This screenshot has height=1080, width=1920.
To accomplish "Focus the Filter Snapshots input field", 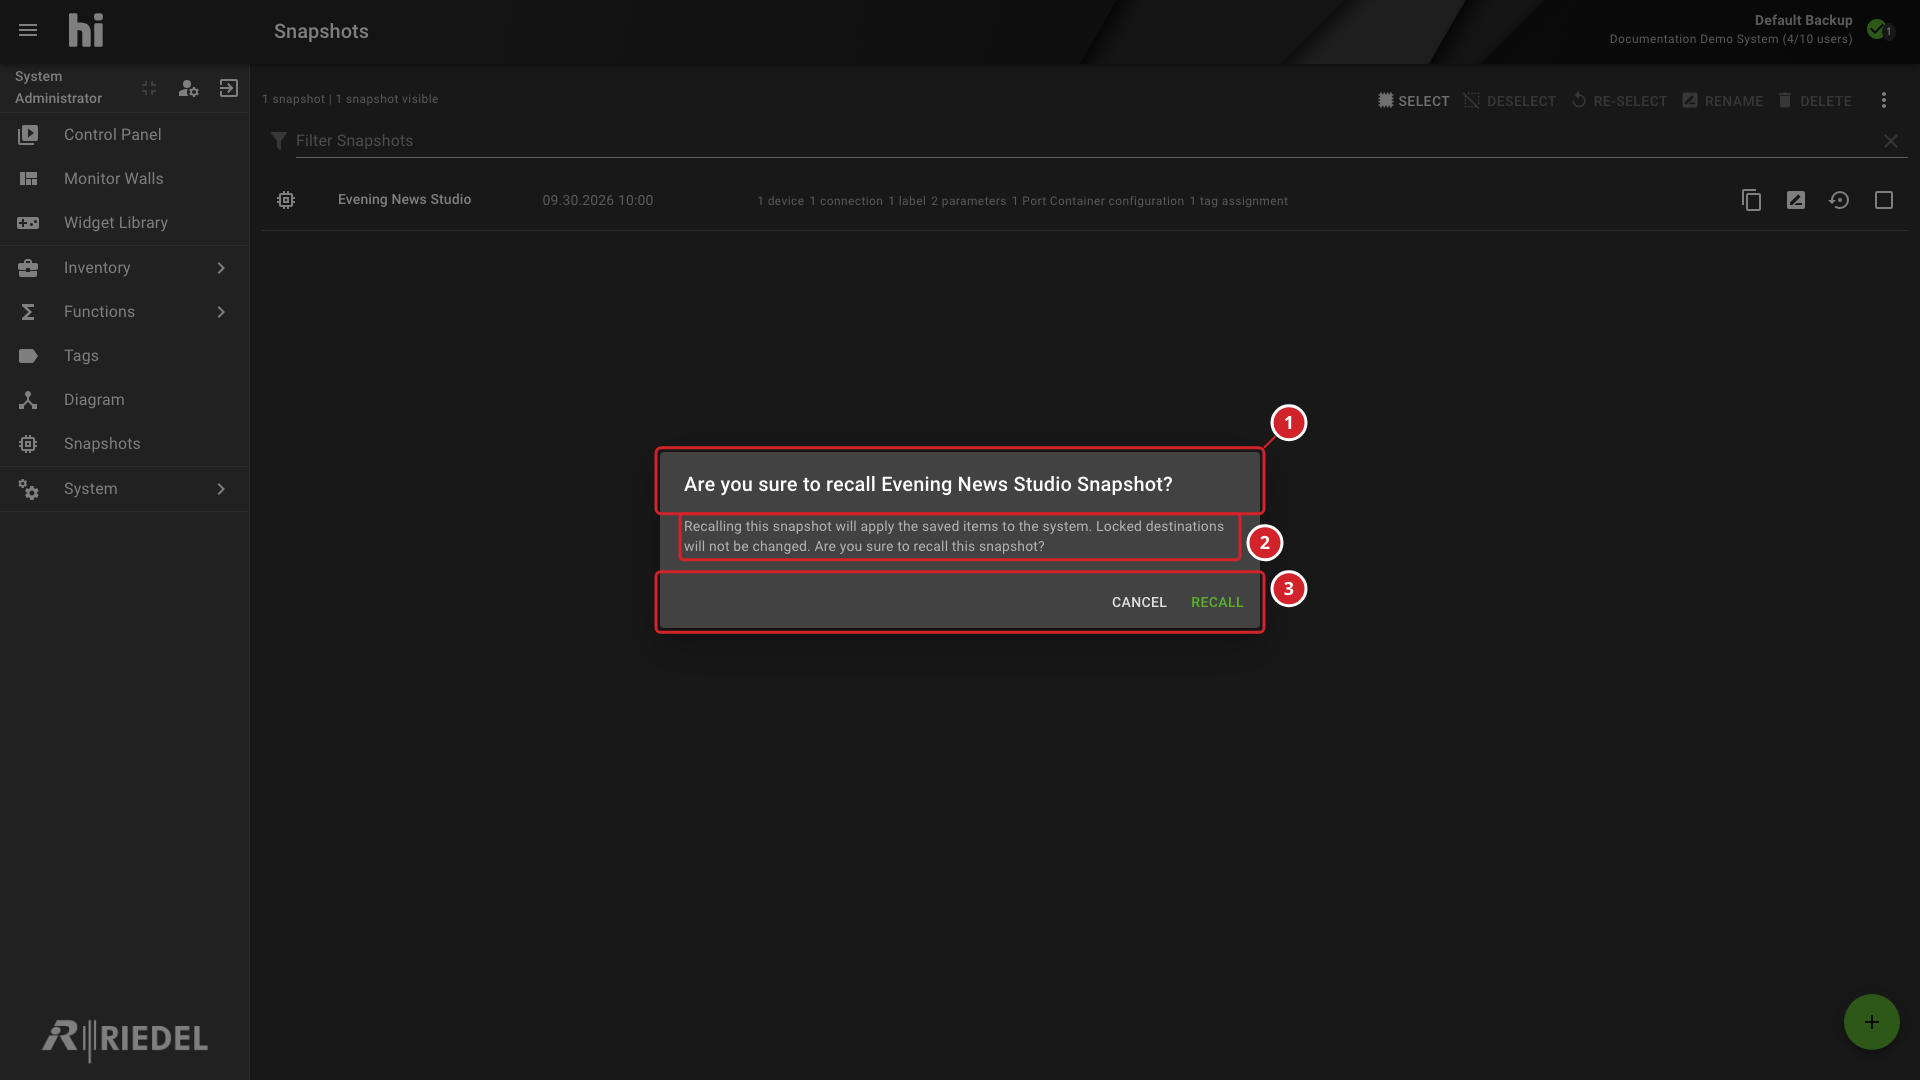I will (1085, 141).
